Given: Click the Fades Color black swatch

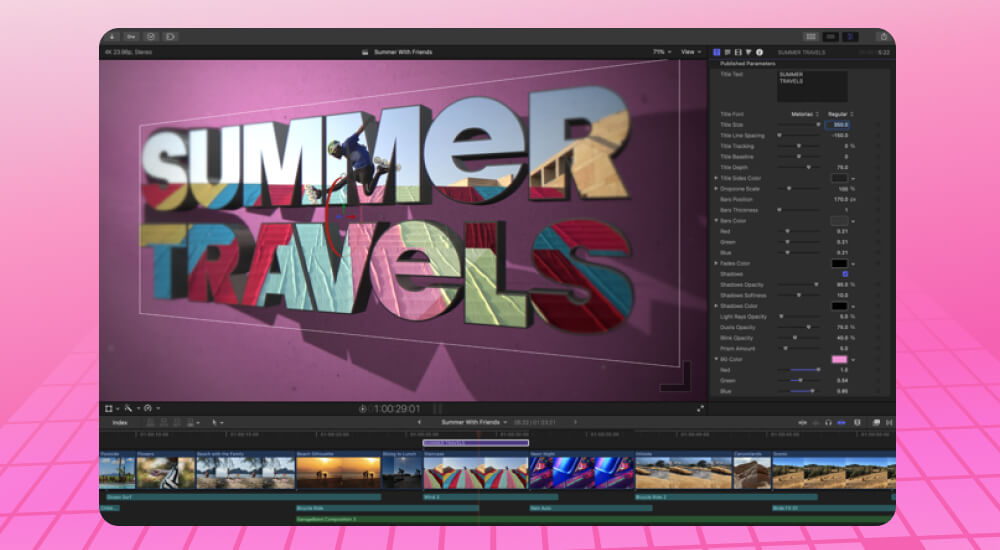Looking at the screenshot, I should coord(839,264).
